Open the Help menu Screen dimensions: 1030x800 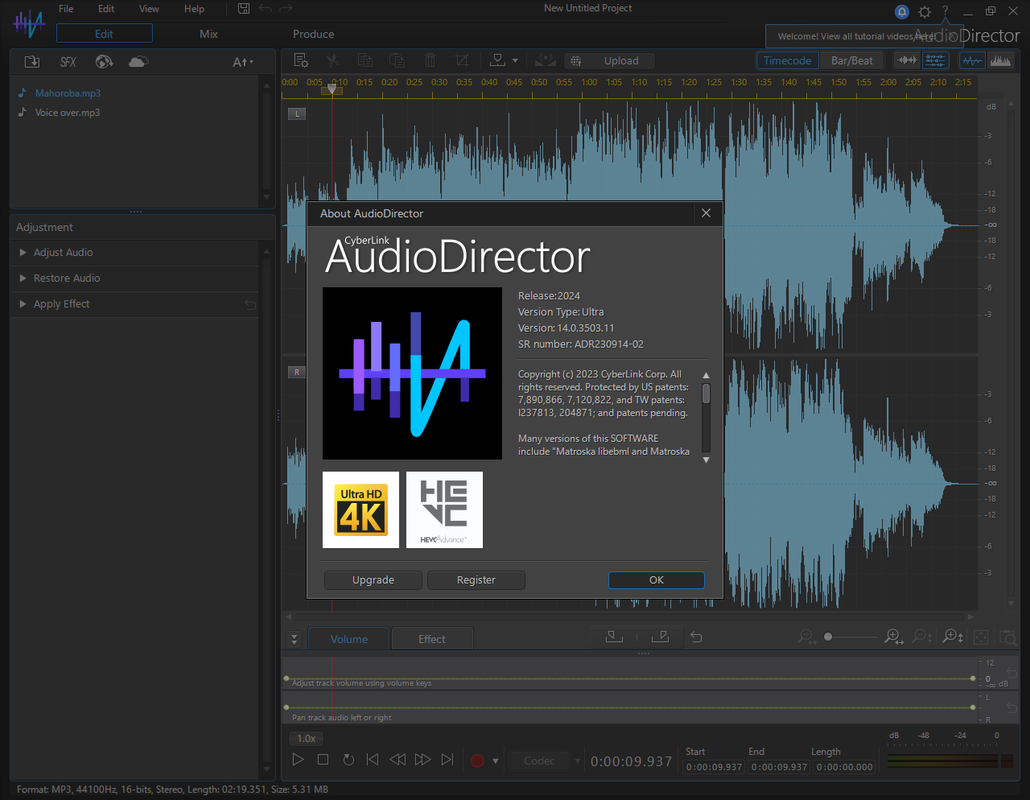coord(194,9)
